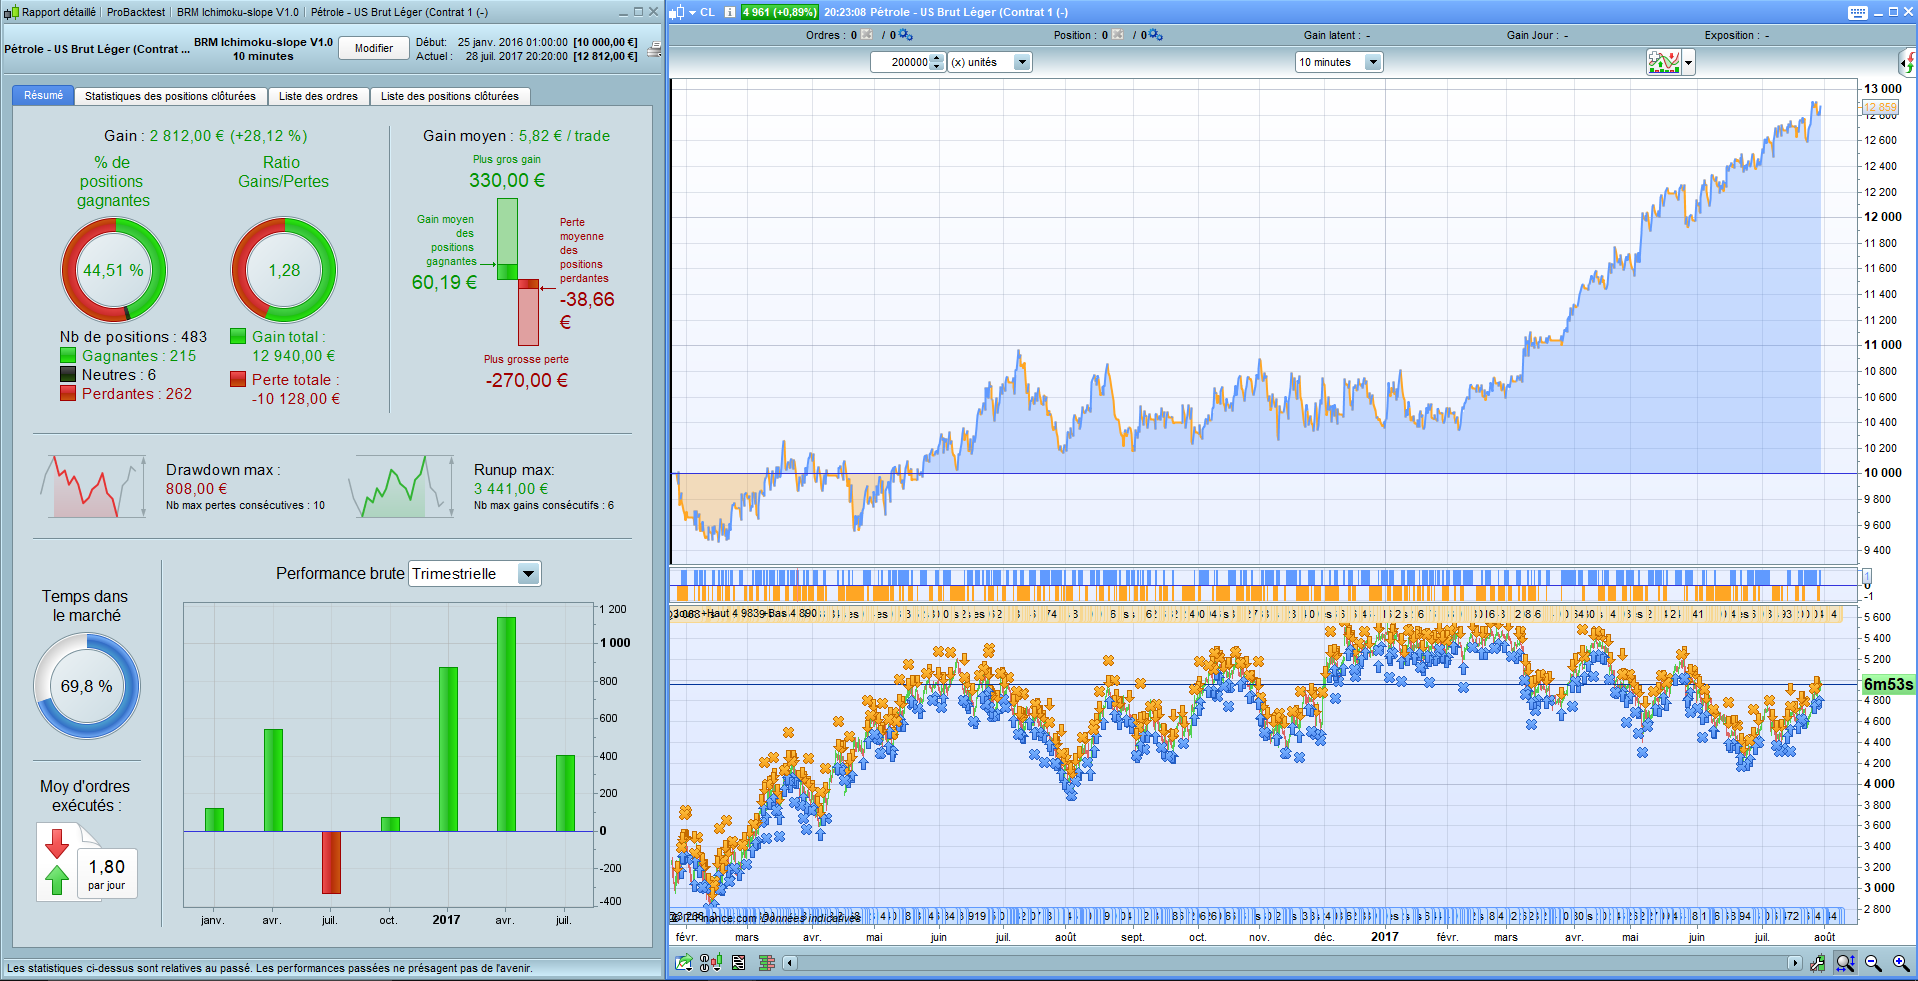Click the Rapport détaillé window icon
This screenshot has height=981, width=1918.
click(11, 12)
